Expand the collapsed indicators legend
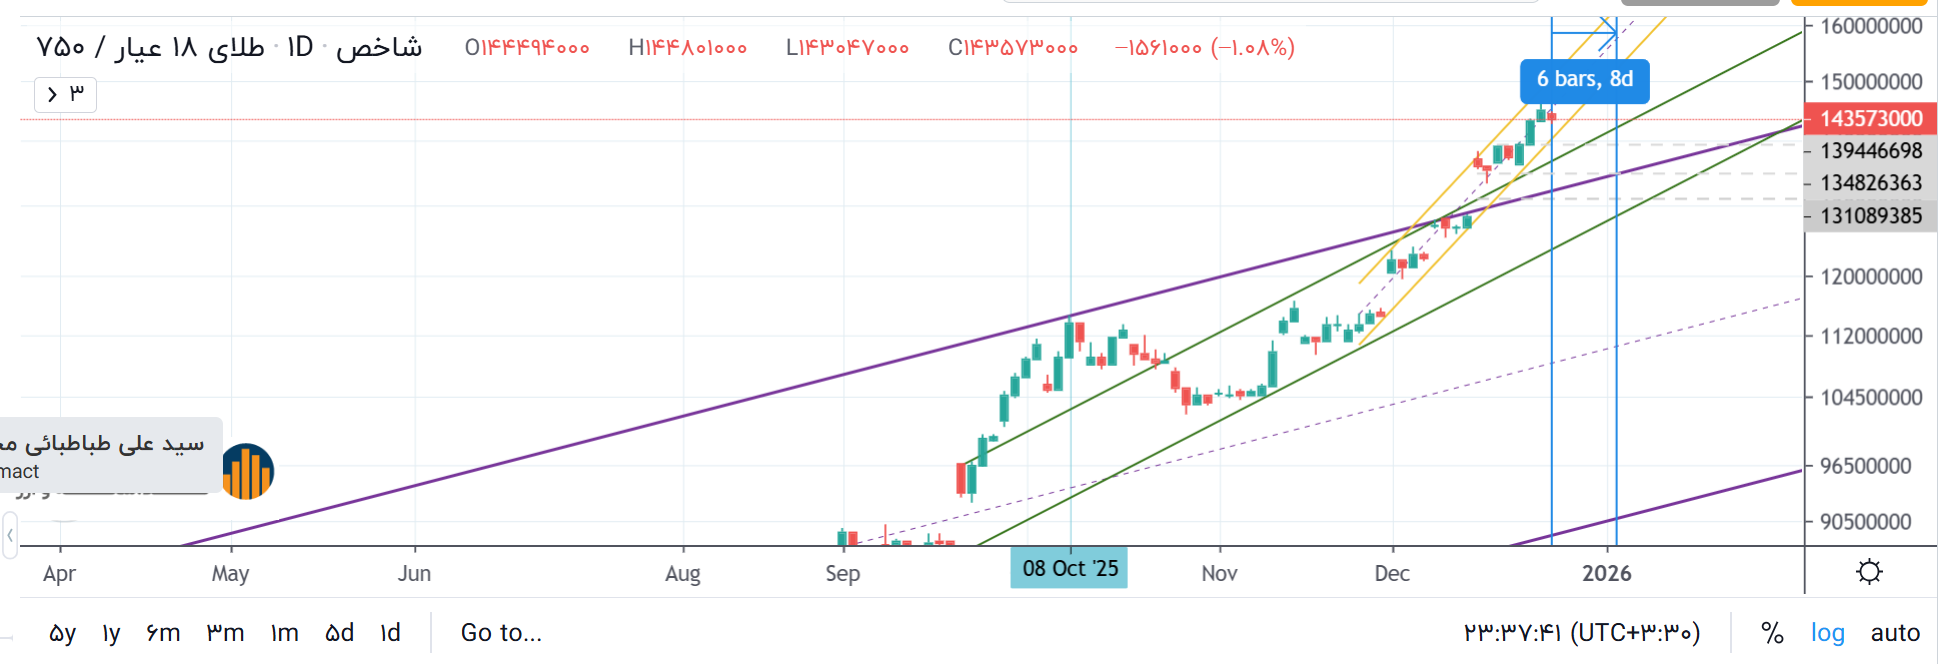 coord(65,94)
